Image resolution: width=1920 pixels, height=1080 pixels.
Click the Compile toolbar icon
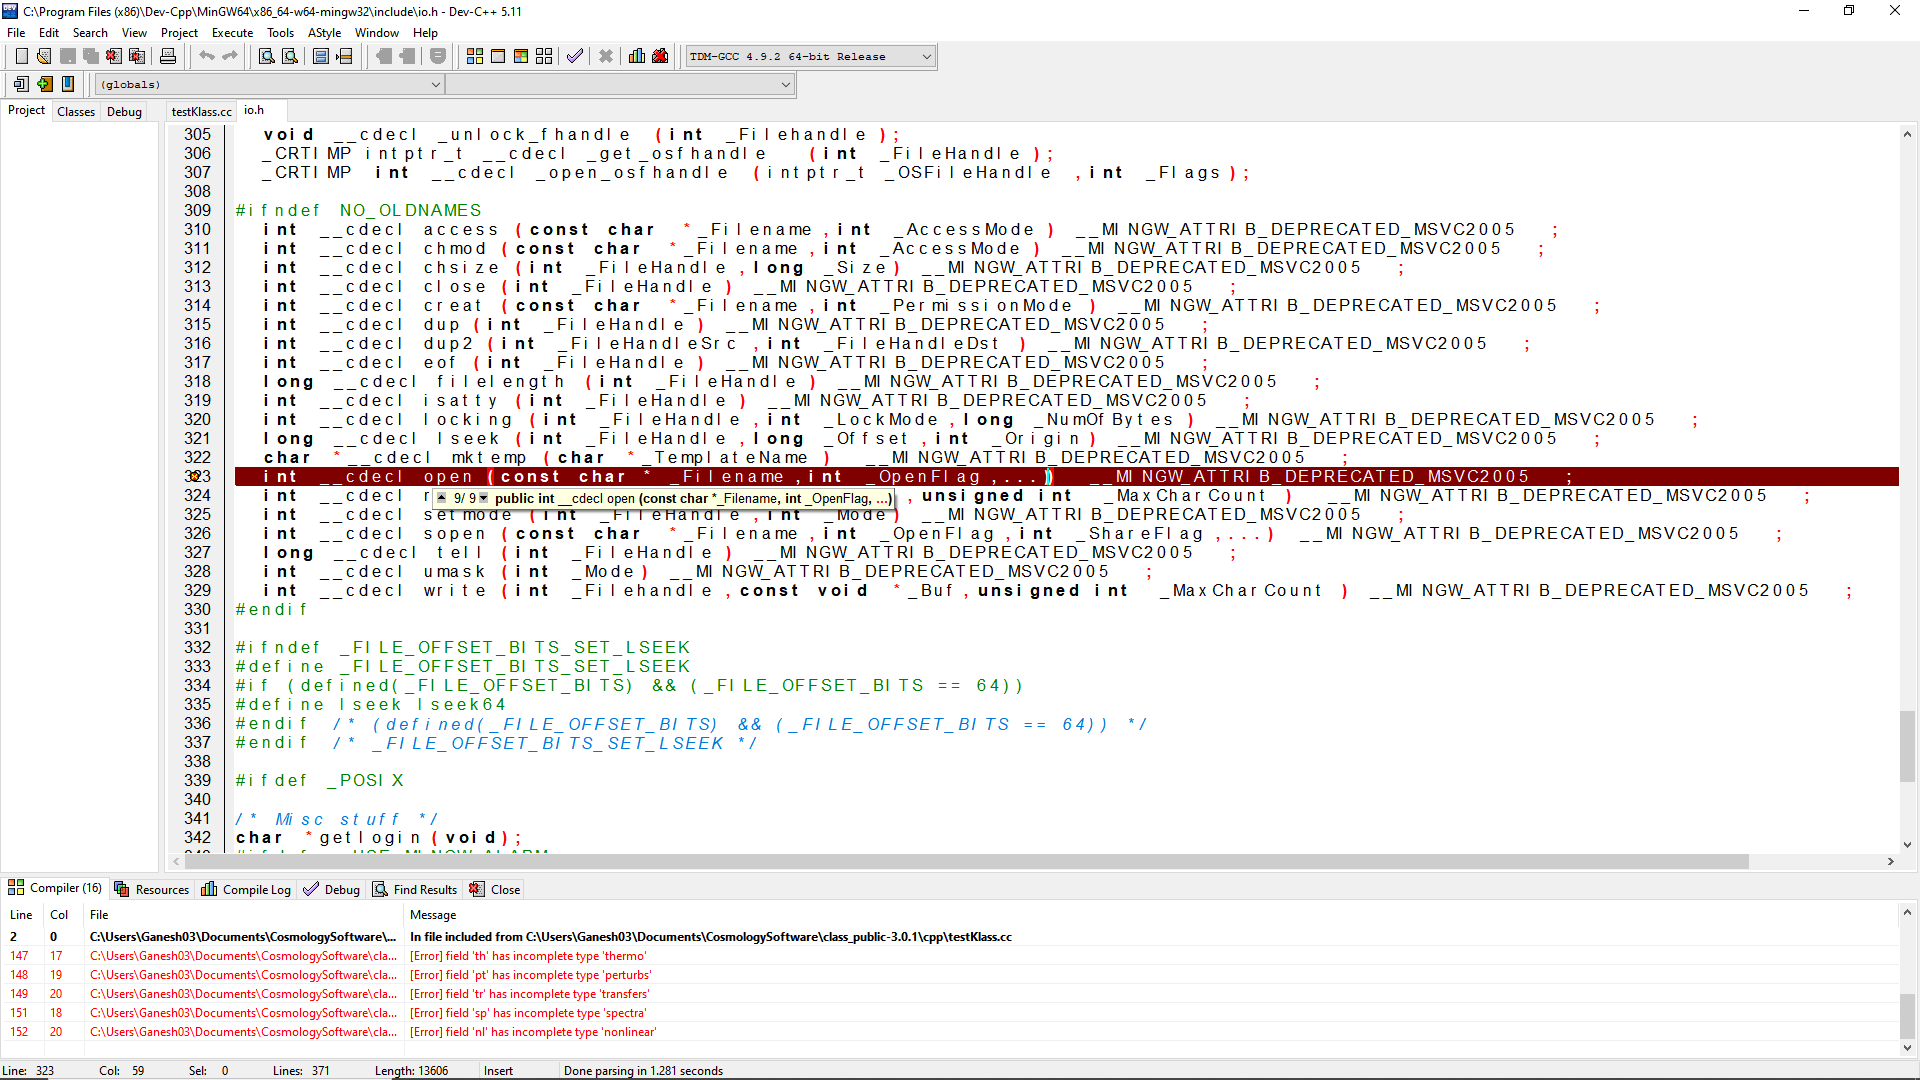[475, 56]
